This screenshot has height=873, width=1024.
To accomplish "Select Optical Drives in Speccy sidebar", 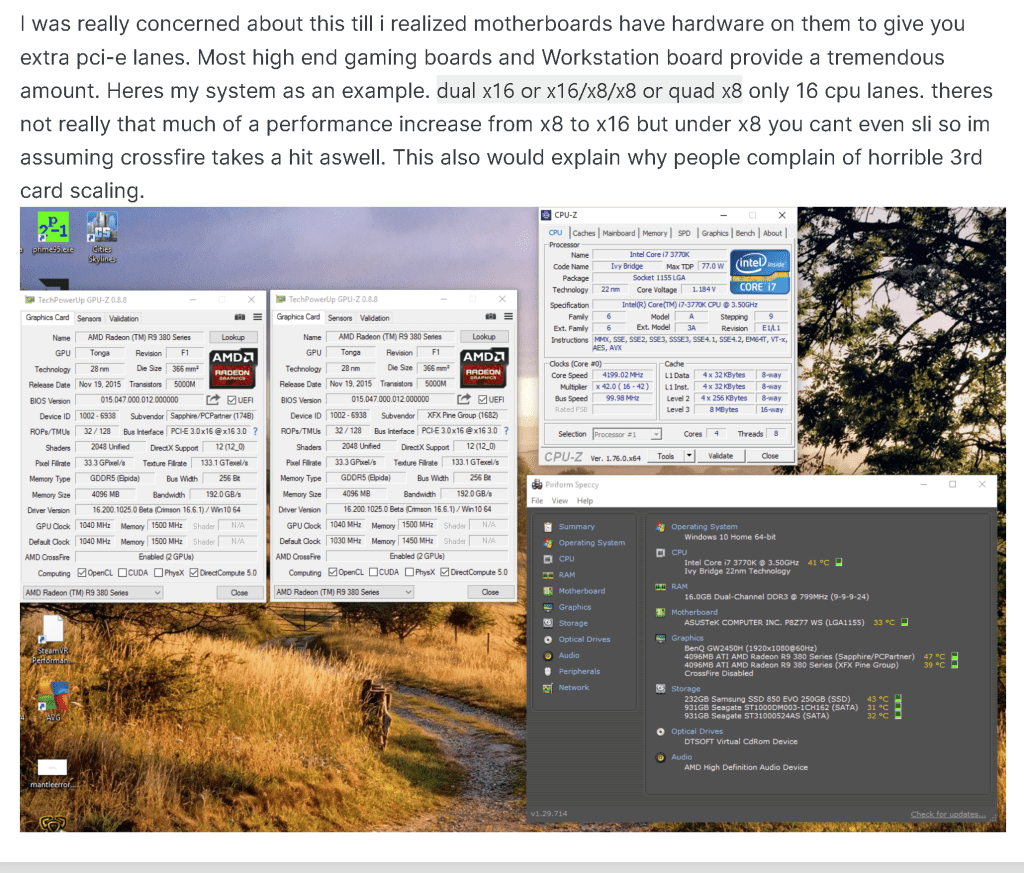I will tap(584, 639).
